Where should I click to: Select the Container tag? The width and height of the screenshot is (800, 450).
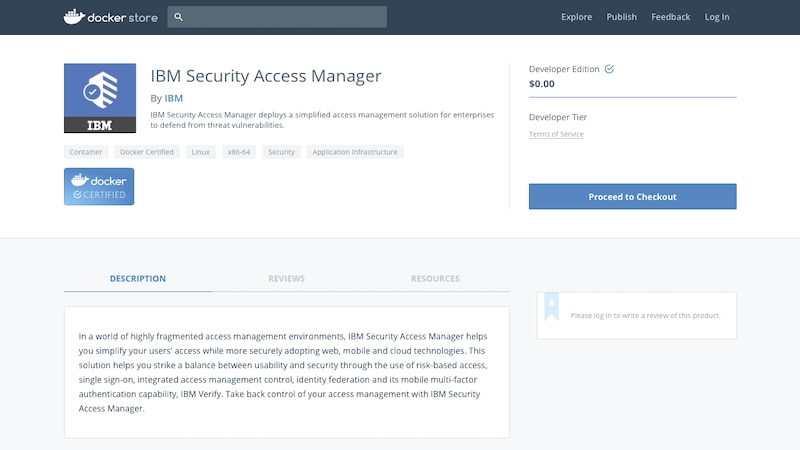point(86,152)
